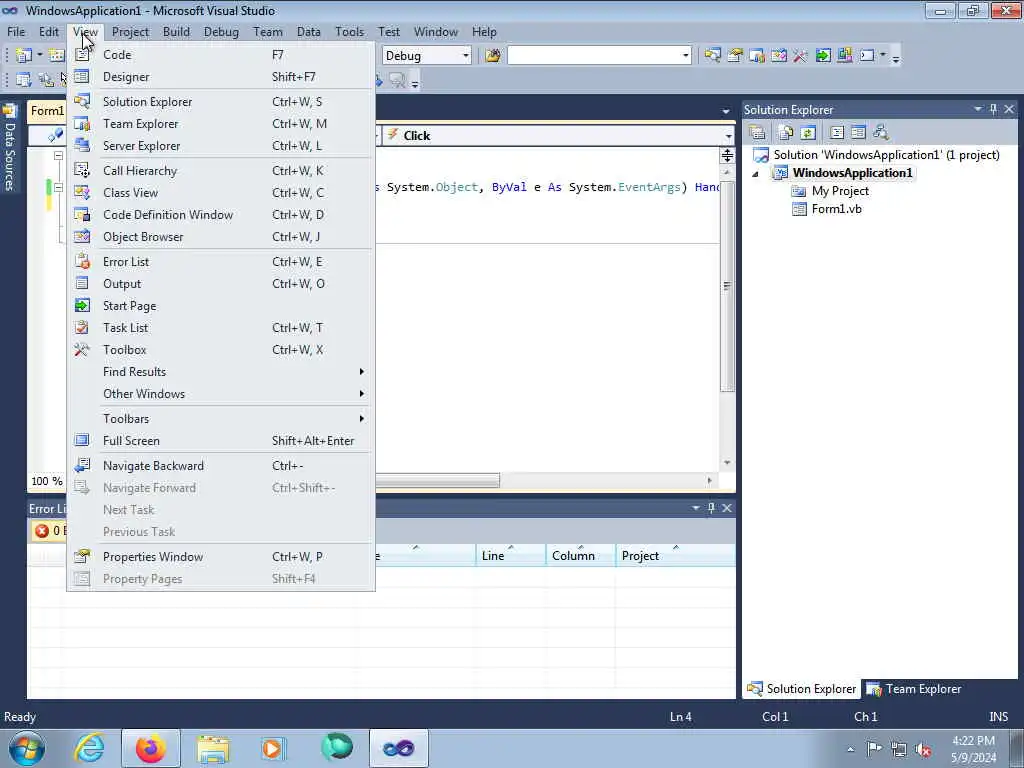Open the Debug configuration dropdown
Viewport: 1024px width, 768px height.
tap(466, 56)
